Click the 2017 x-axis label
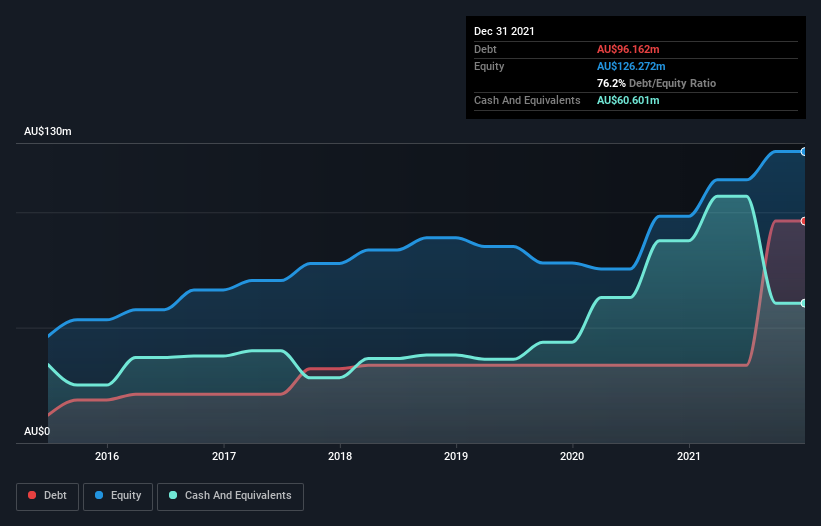Viewport: 821px width, 526px height. tap(224, 456)
